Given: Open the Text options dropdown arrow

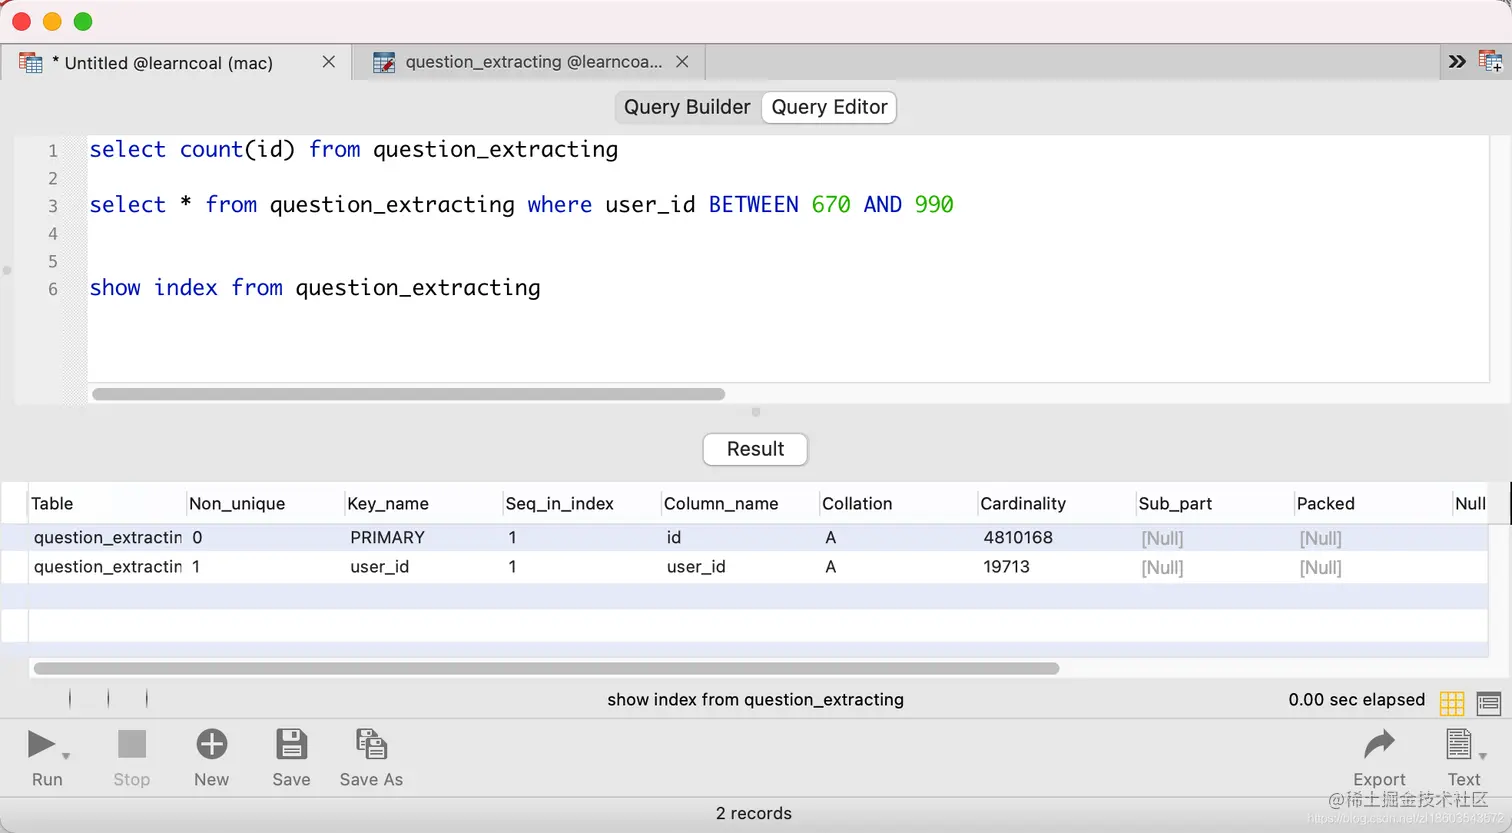Looking at the screenshot, I should [1483, 756].
